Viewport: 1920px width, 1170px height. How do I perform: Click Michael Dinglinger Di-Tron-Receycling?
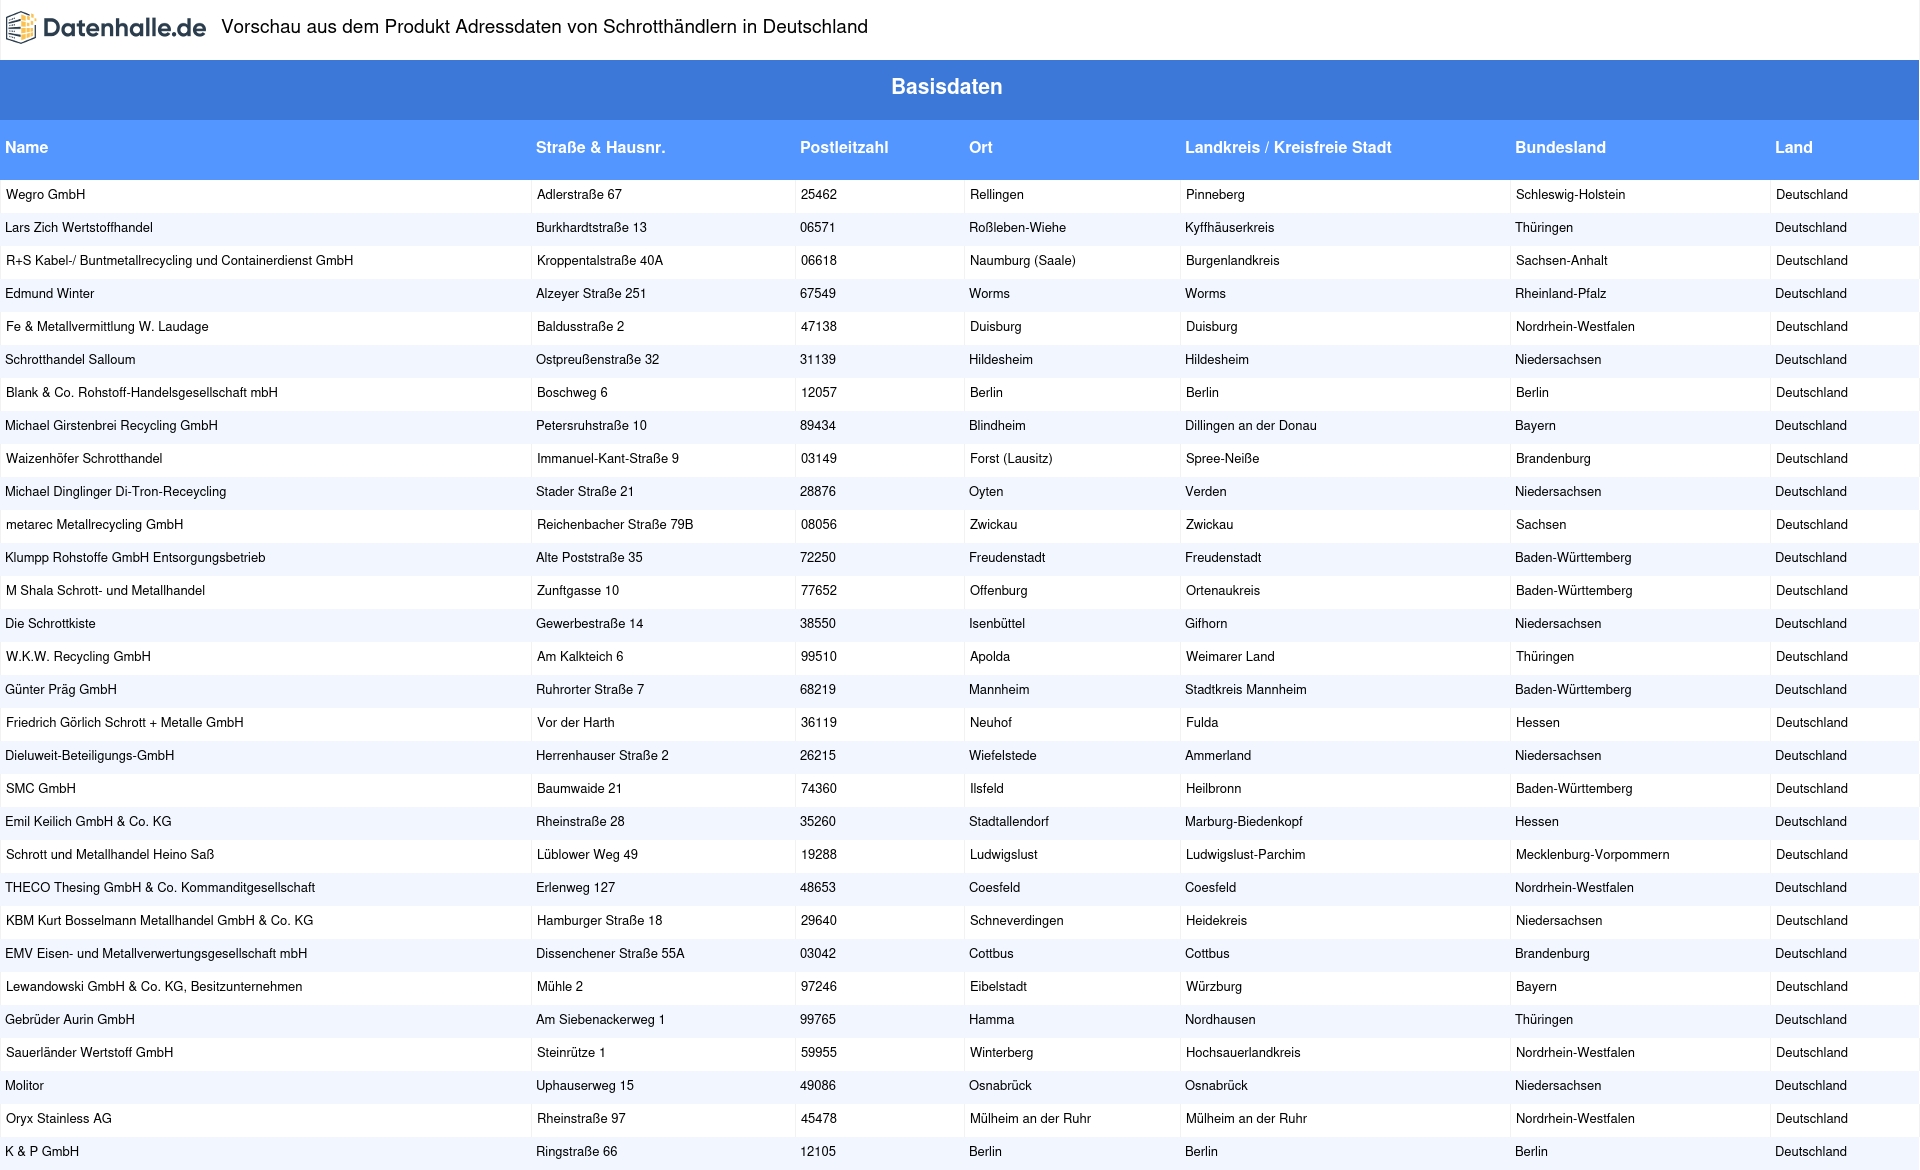pos(116,492)
